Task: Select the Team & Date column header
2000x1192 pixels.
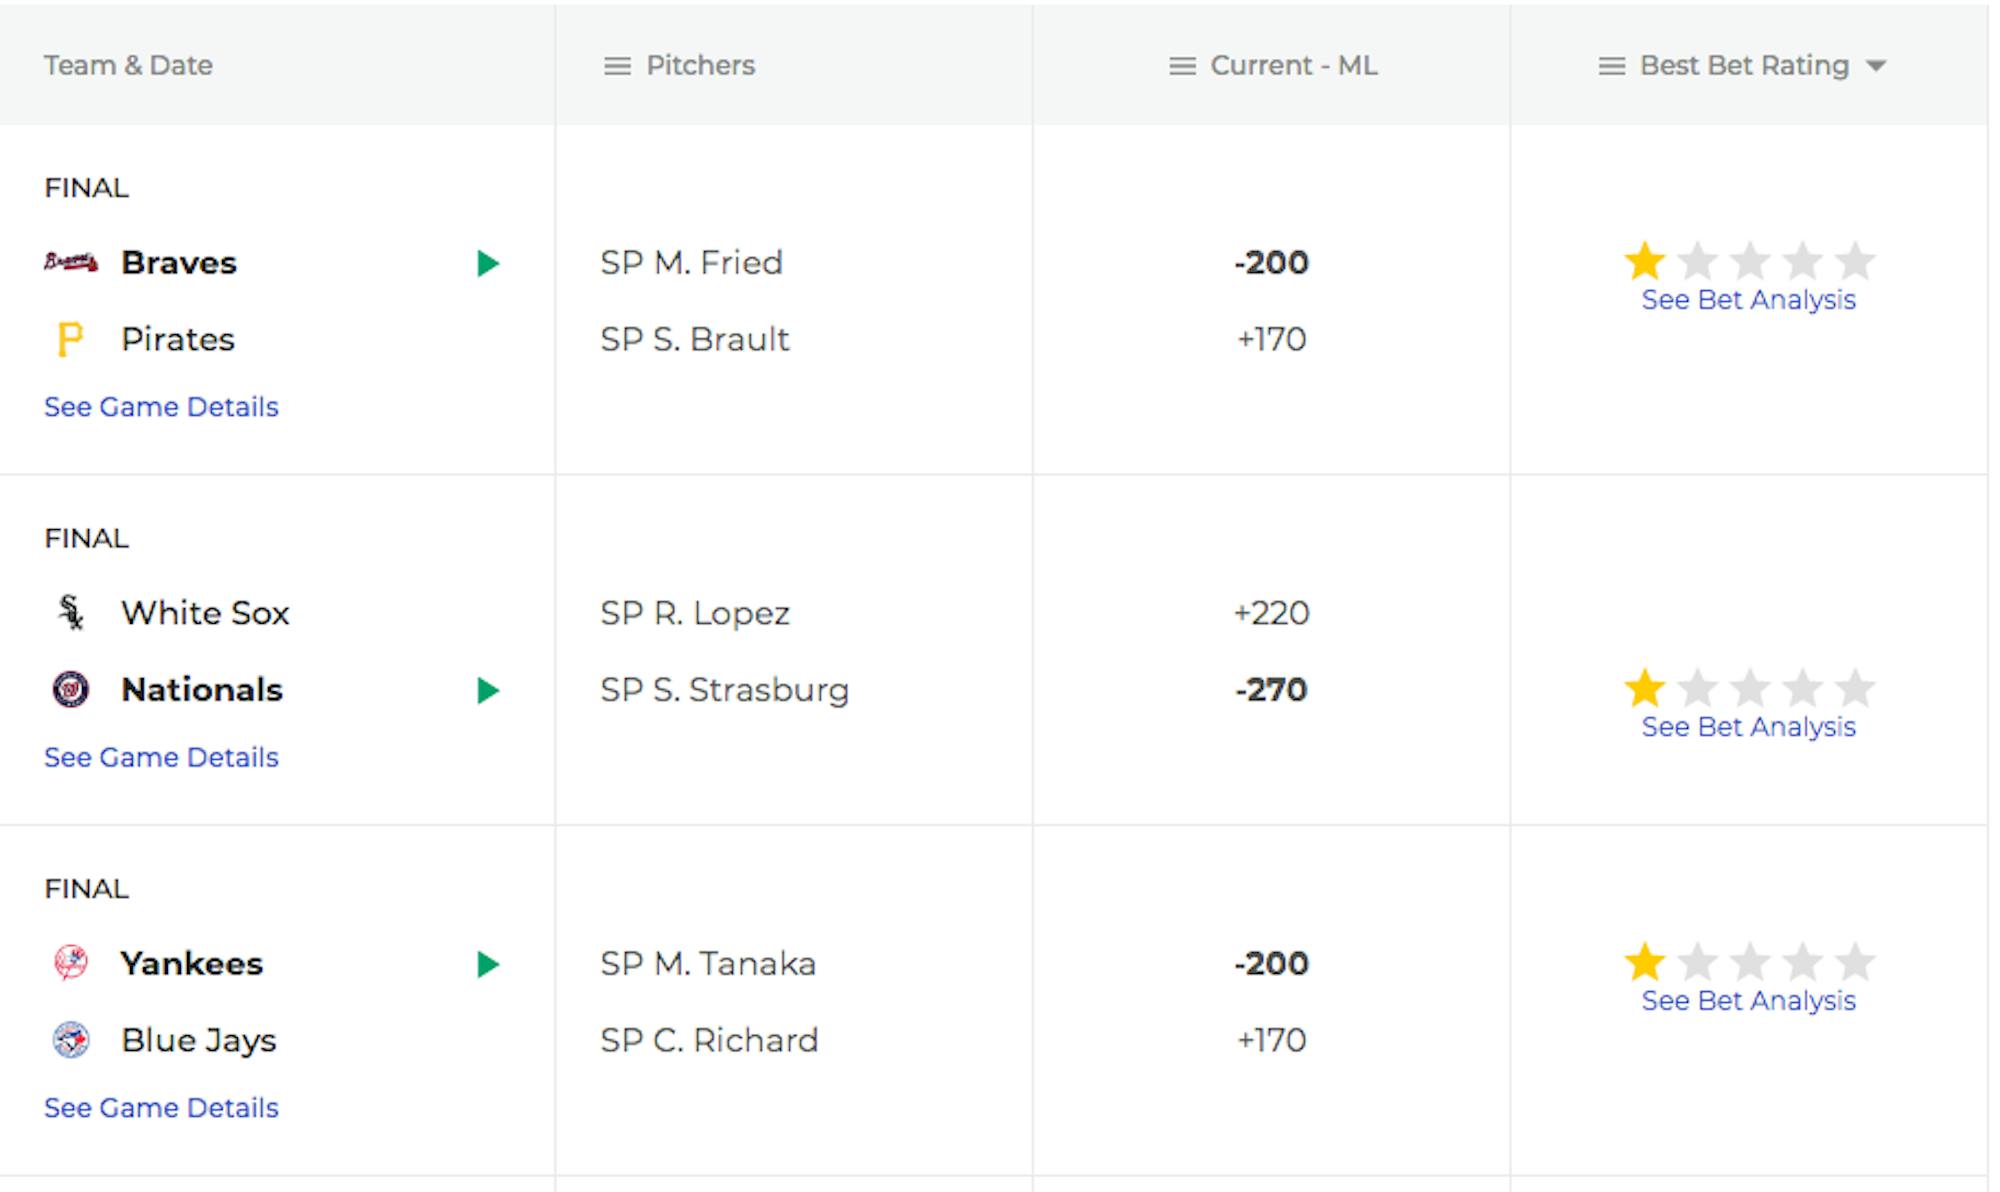Action: click(128, 66)
